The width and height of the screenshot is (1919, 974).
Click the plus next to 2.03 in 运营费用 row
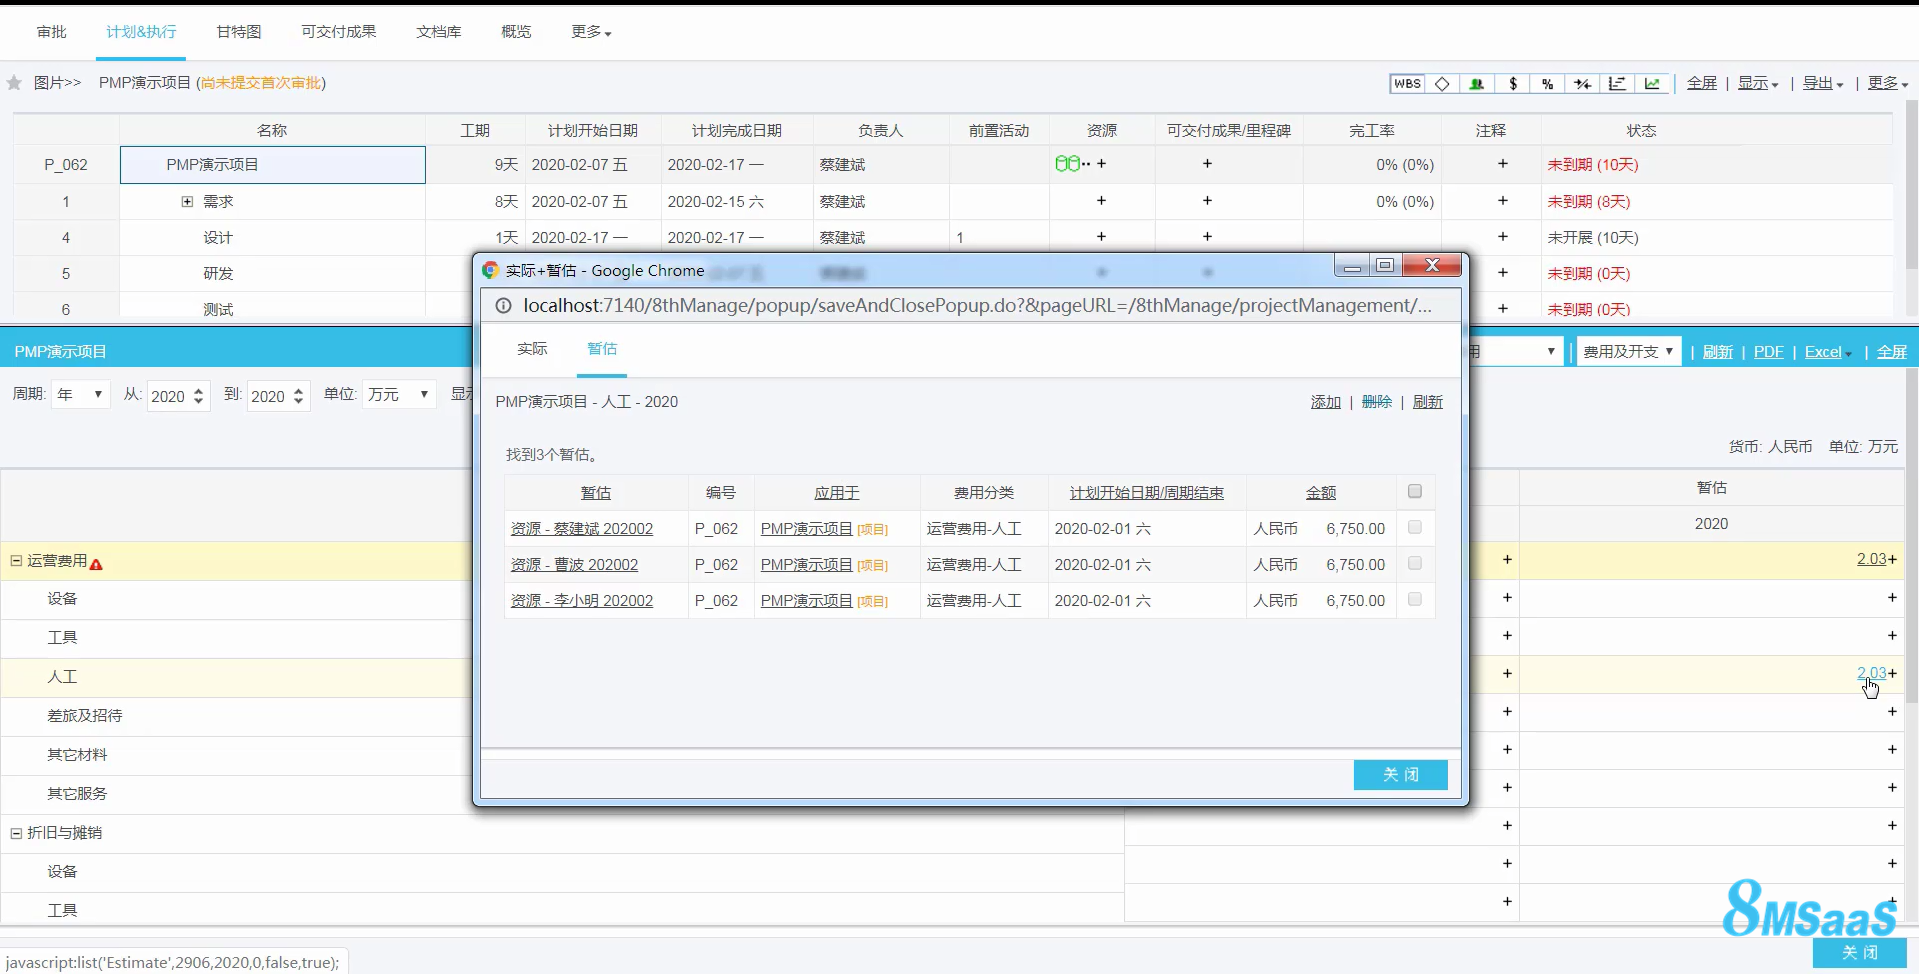(1892, 559)
